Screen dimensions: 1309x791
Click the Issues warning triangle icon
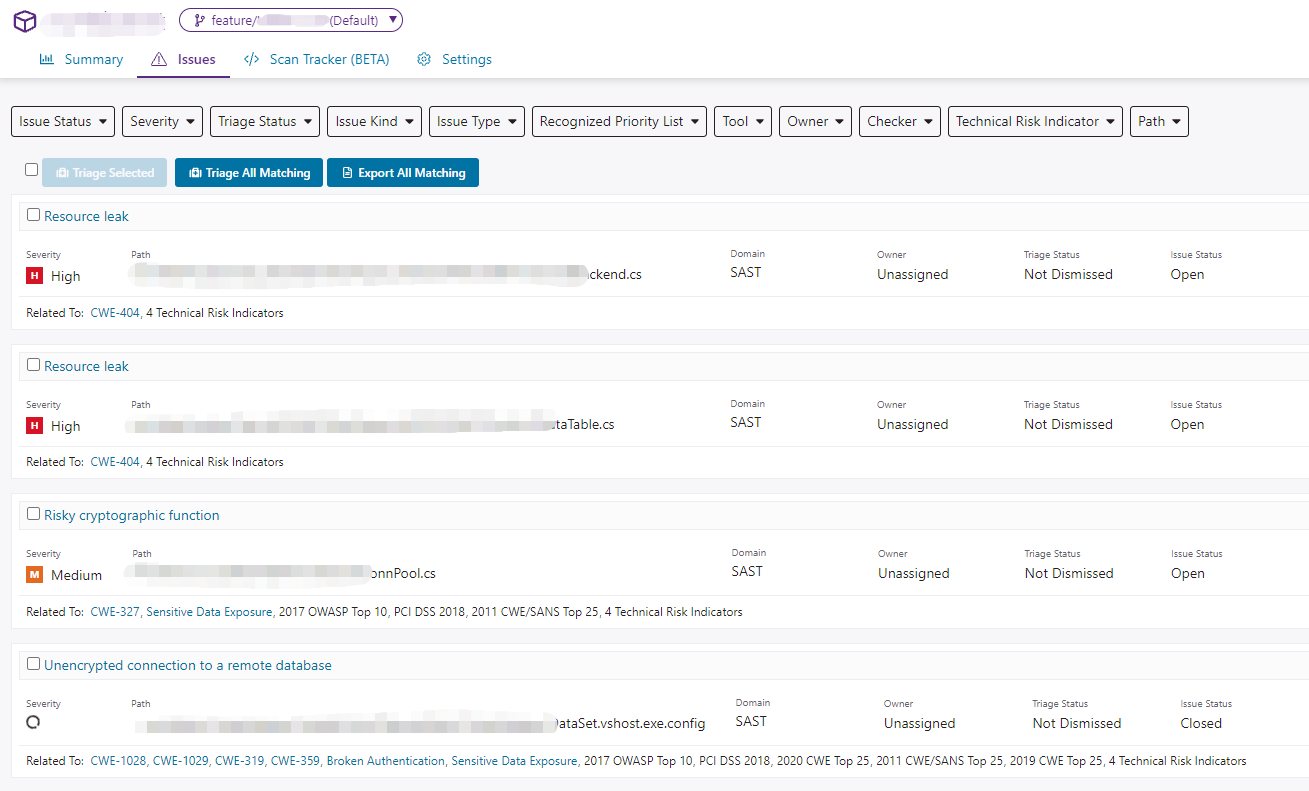[159, 60]
